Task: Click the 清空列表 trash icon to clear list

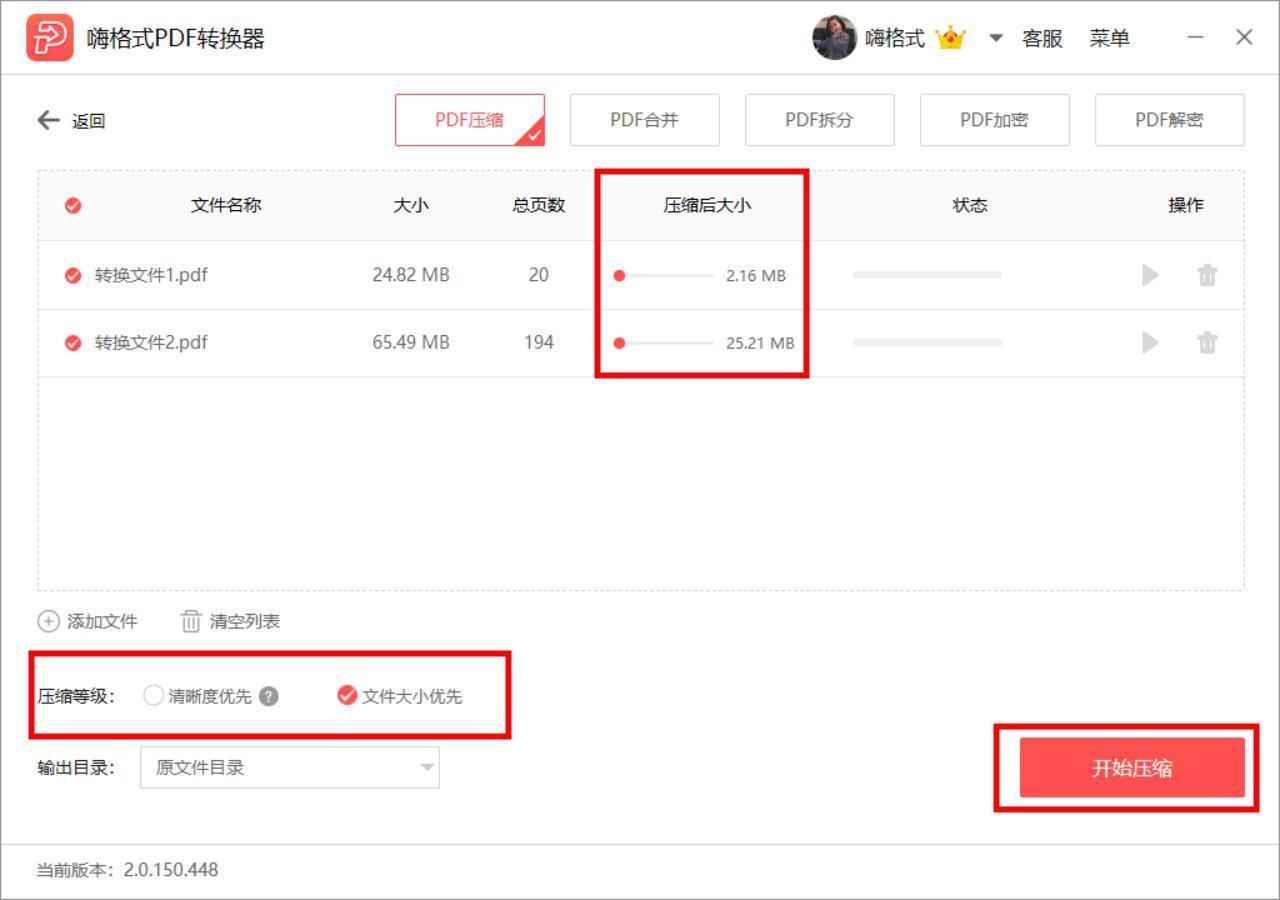Action: 190,621
